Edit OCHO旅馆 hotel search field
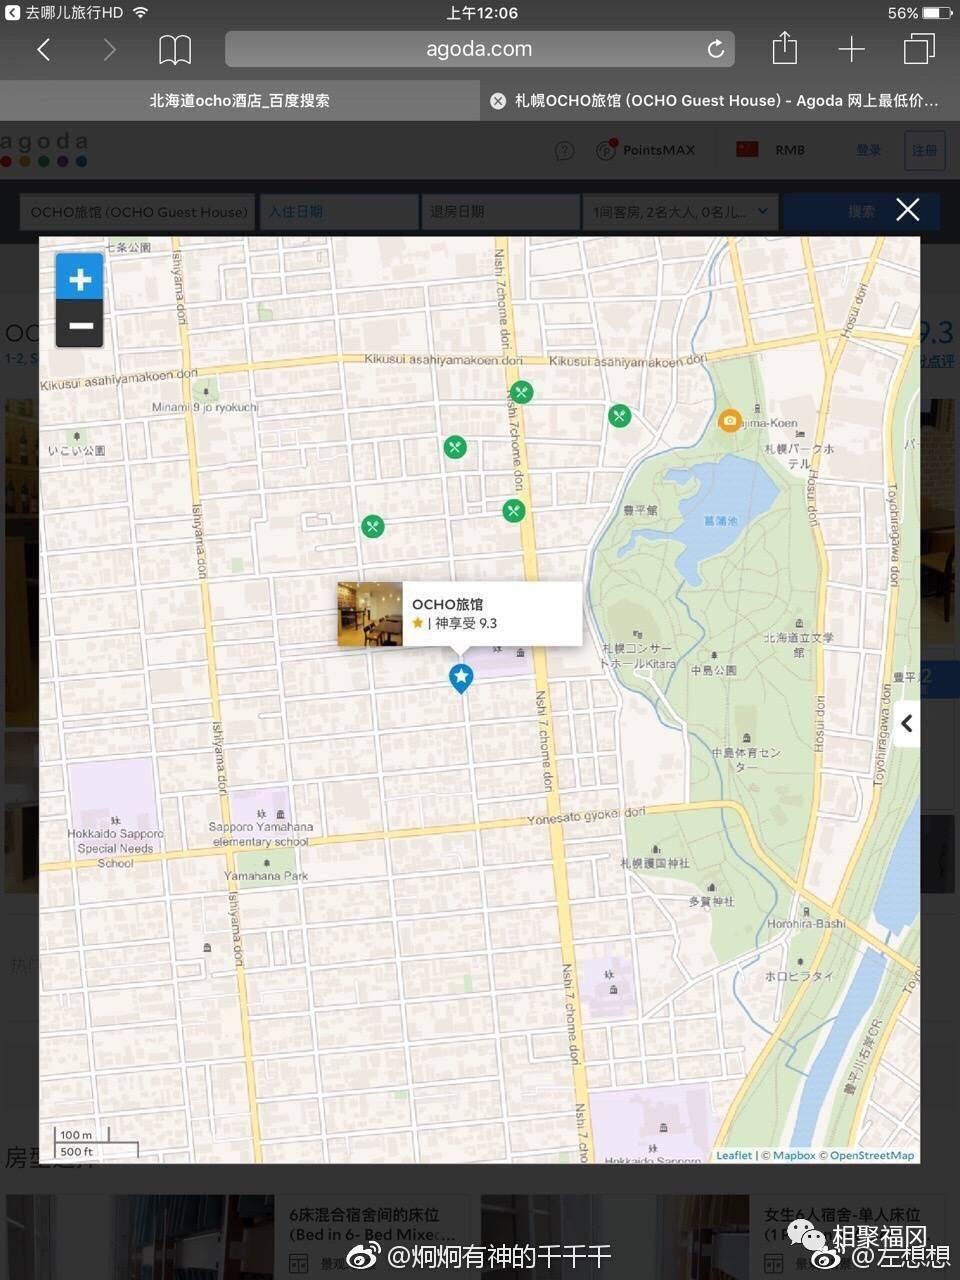The height and width of the screenshot is (1280, 960). pos(138,212)
